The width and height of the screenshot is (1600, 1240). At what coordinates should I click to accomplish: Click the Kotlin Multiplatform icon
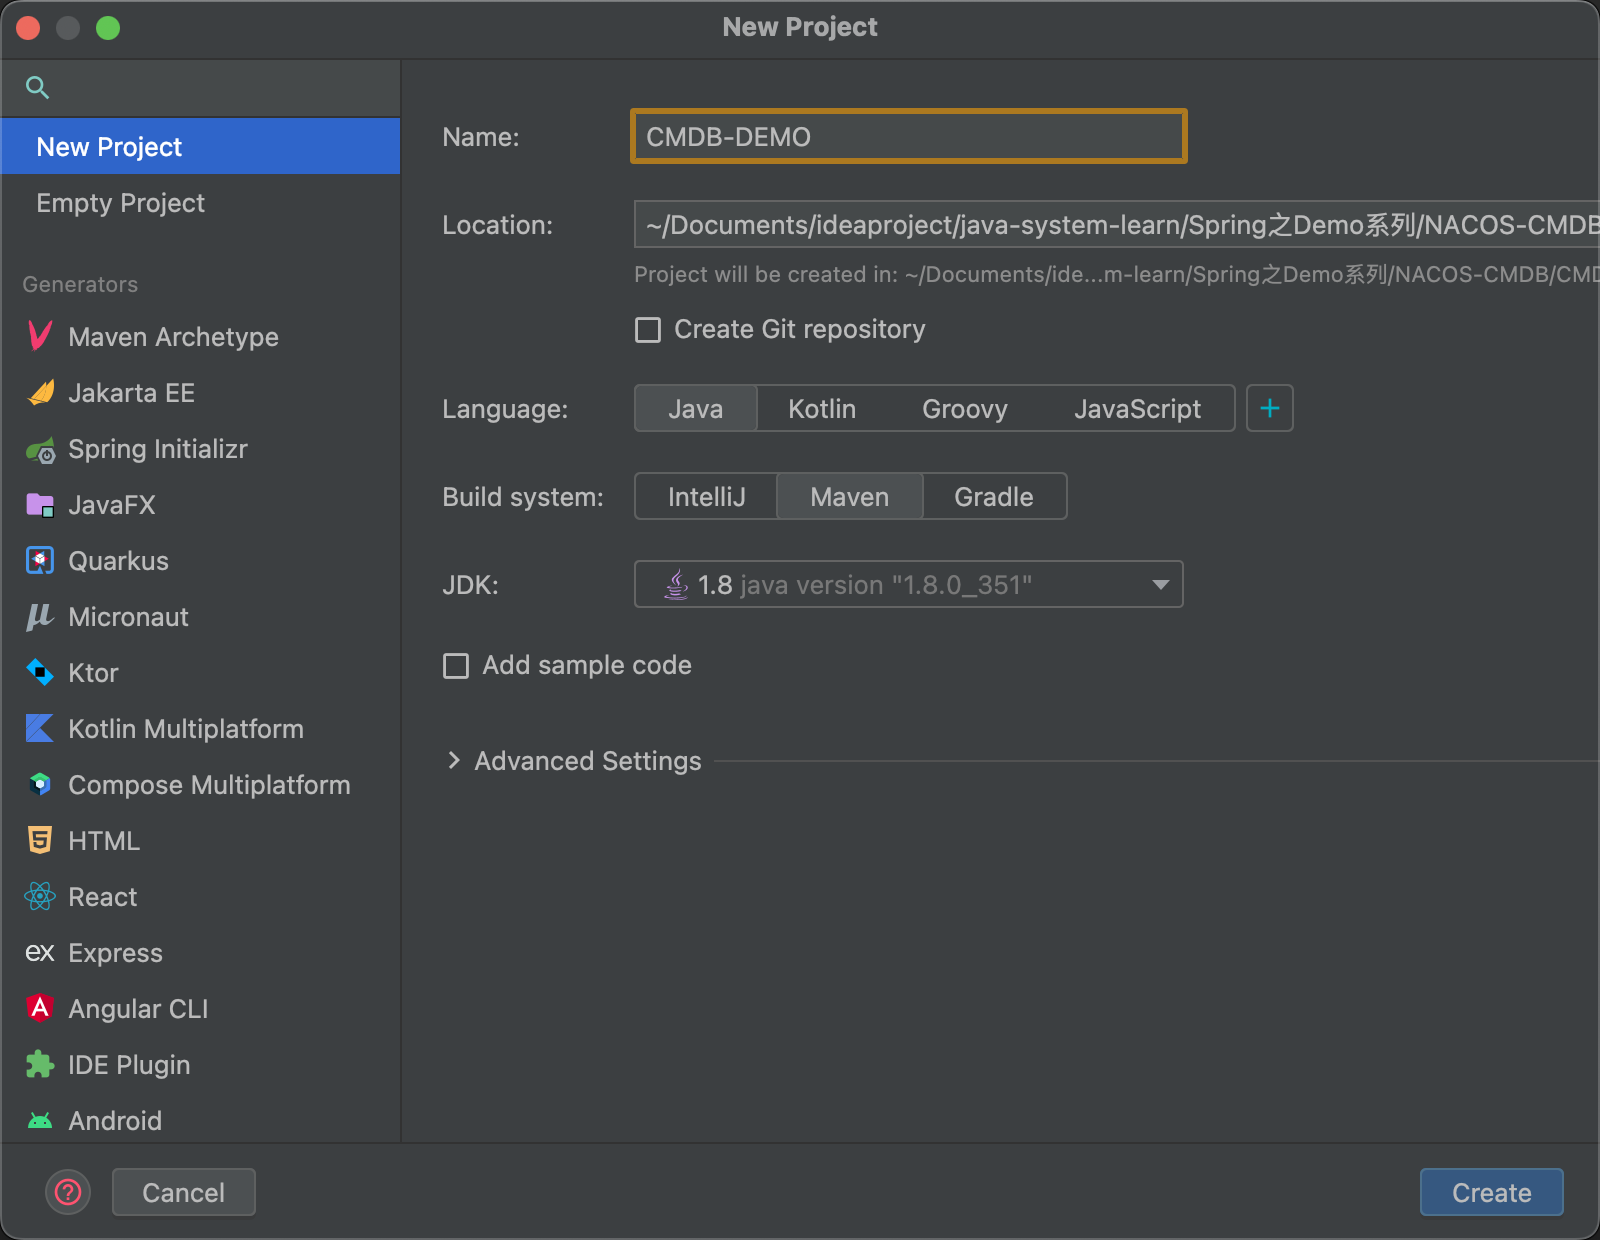[40, 729]
